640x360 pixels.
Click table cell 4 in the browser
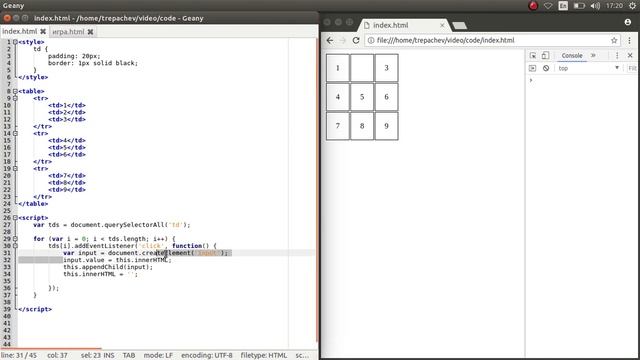coord(338,97)
